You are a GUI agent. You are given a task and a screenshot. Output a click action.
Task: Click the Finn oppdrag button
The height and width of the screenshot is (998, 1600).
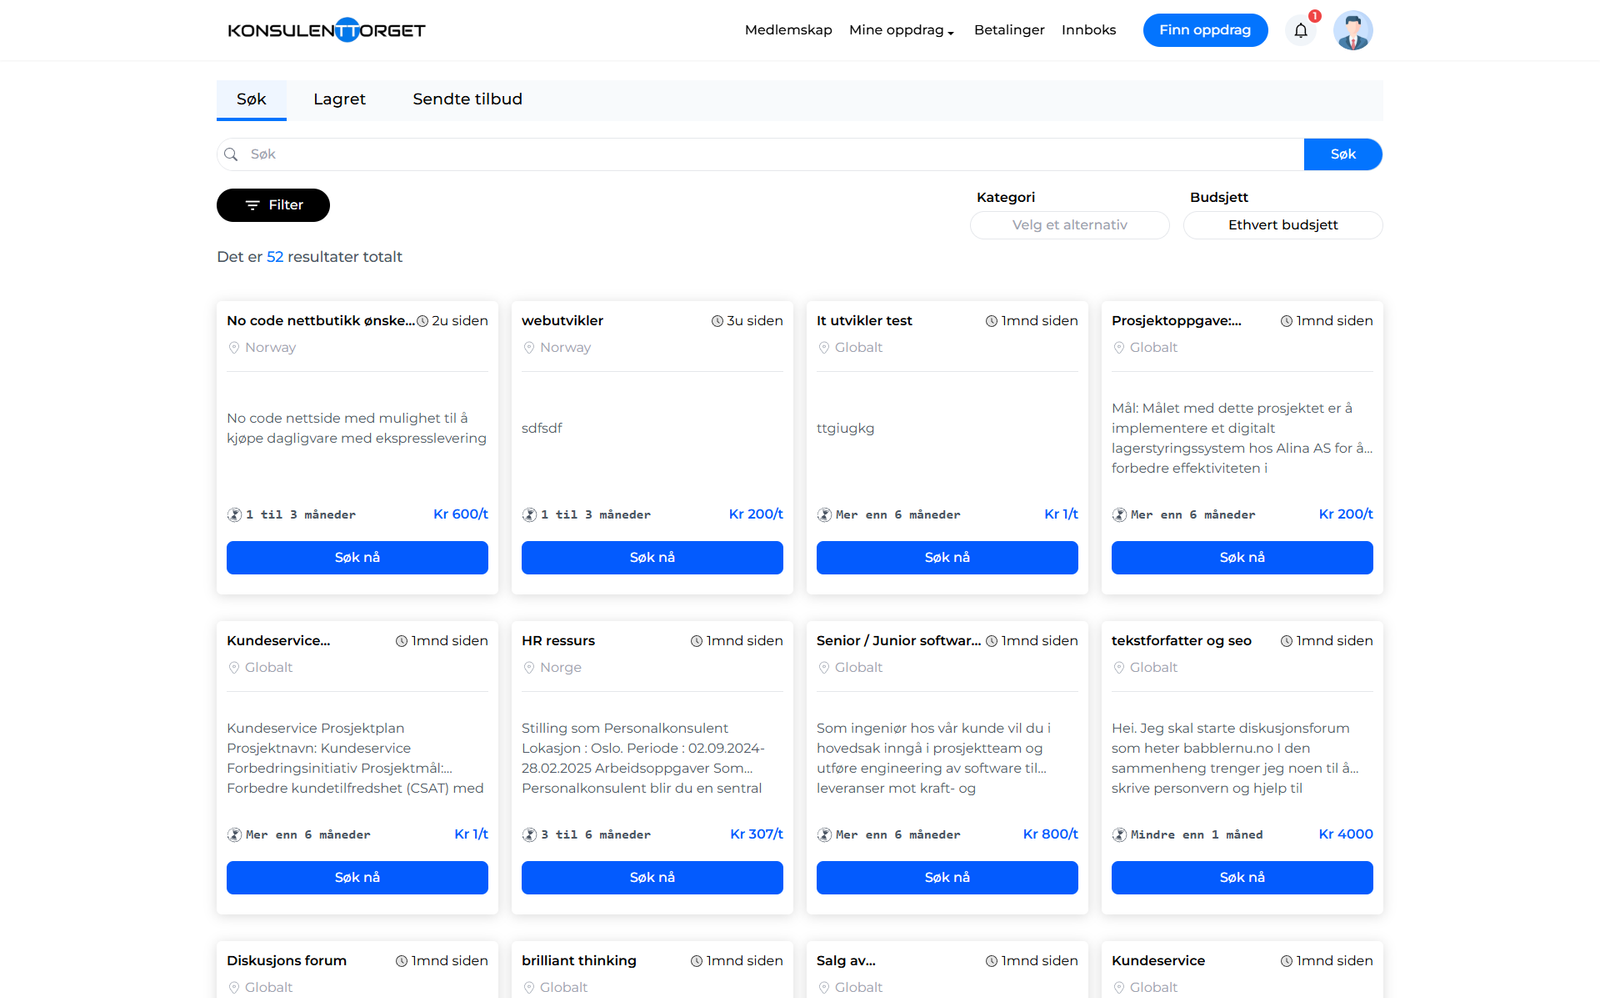pyautogui.click(x=1204, y=30)
